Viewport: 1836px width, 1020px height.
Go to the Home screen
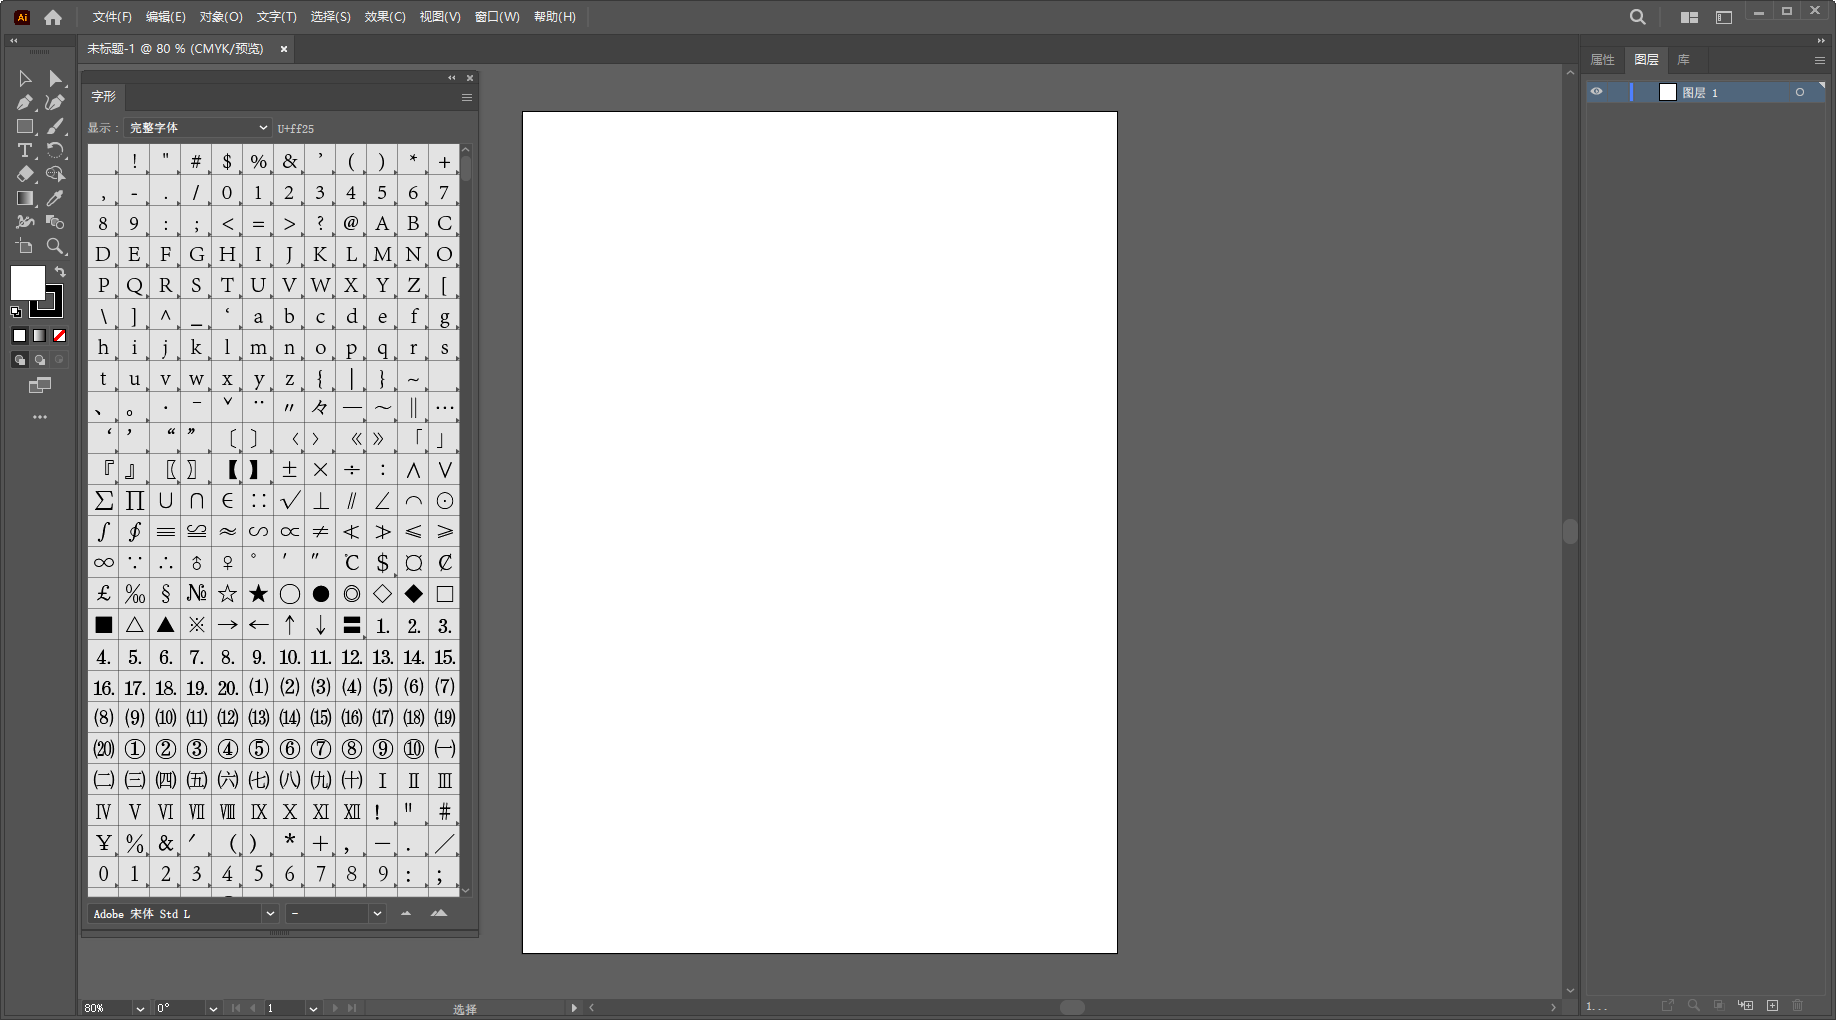[x=53, y=17]
